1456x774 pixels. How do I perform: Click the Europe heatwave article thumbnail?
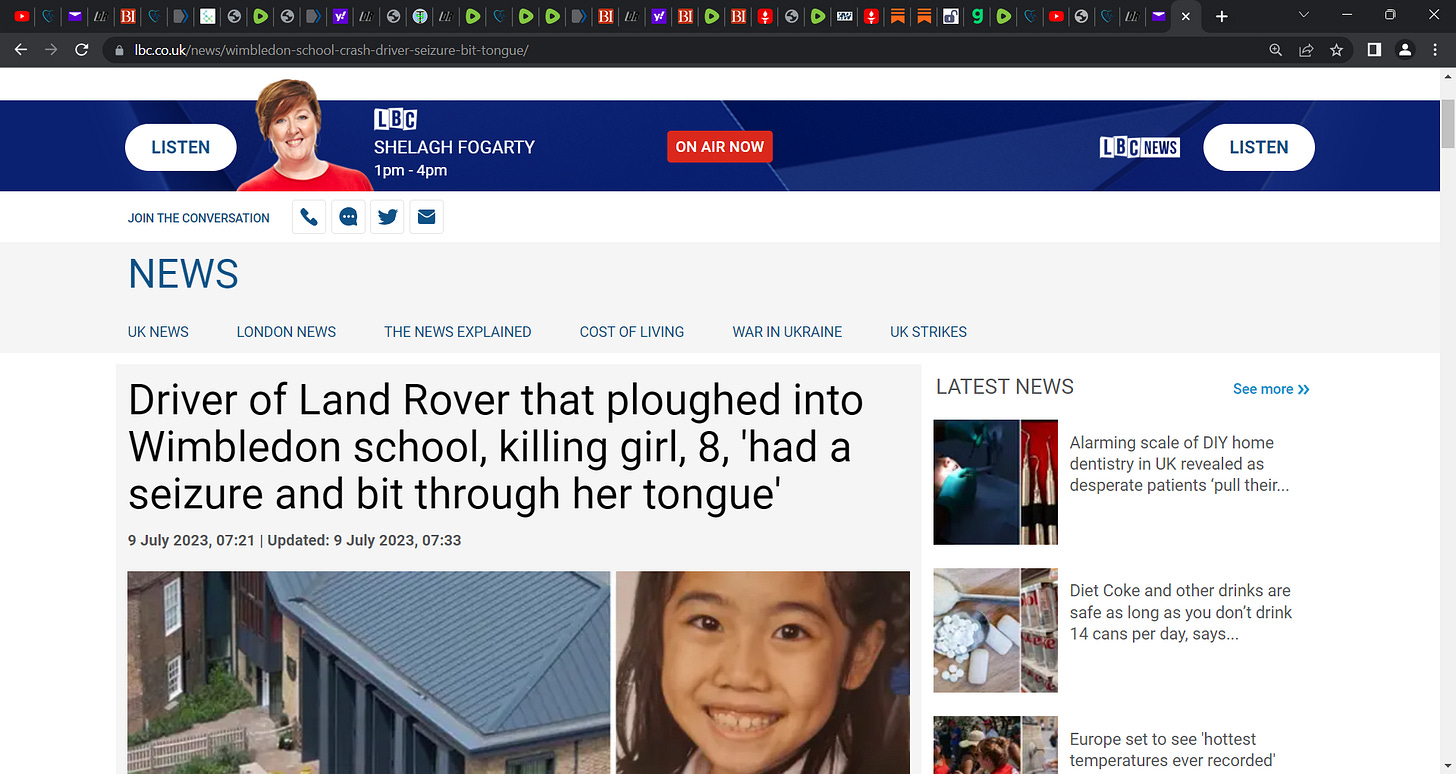(995, 745)
